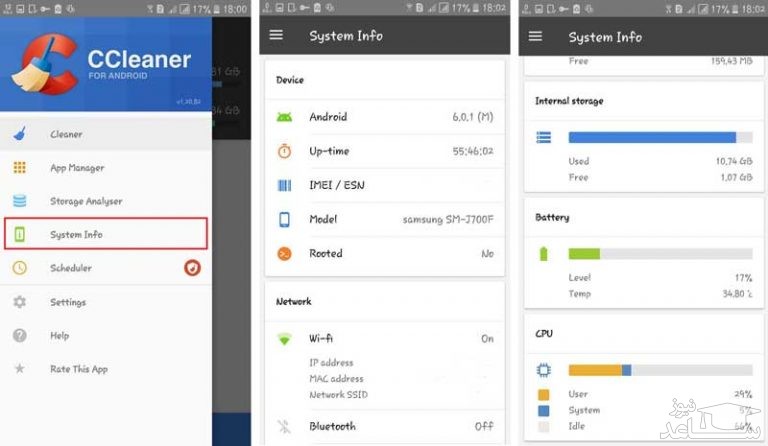Image resolution: width=768 pixels, height=446 pixels.
Task: Tap the Bluetooth row showing Off
Action: [385, 426]
